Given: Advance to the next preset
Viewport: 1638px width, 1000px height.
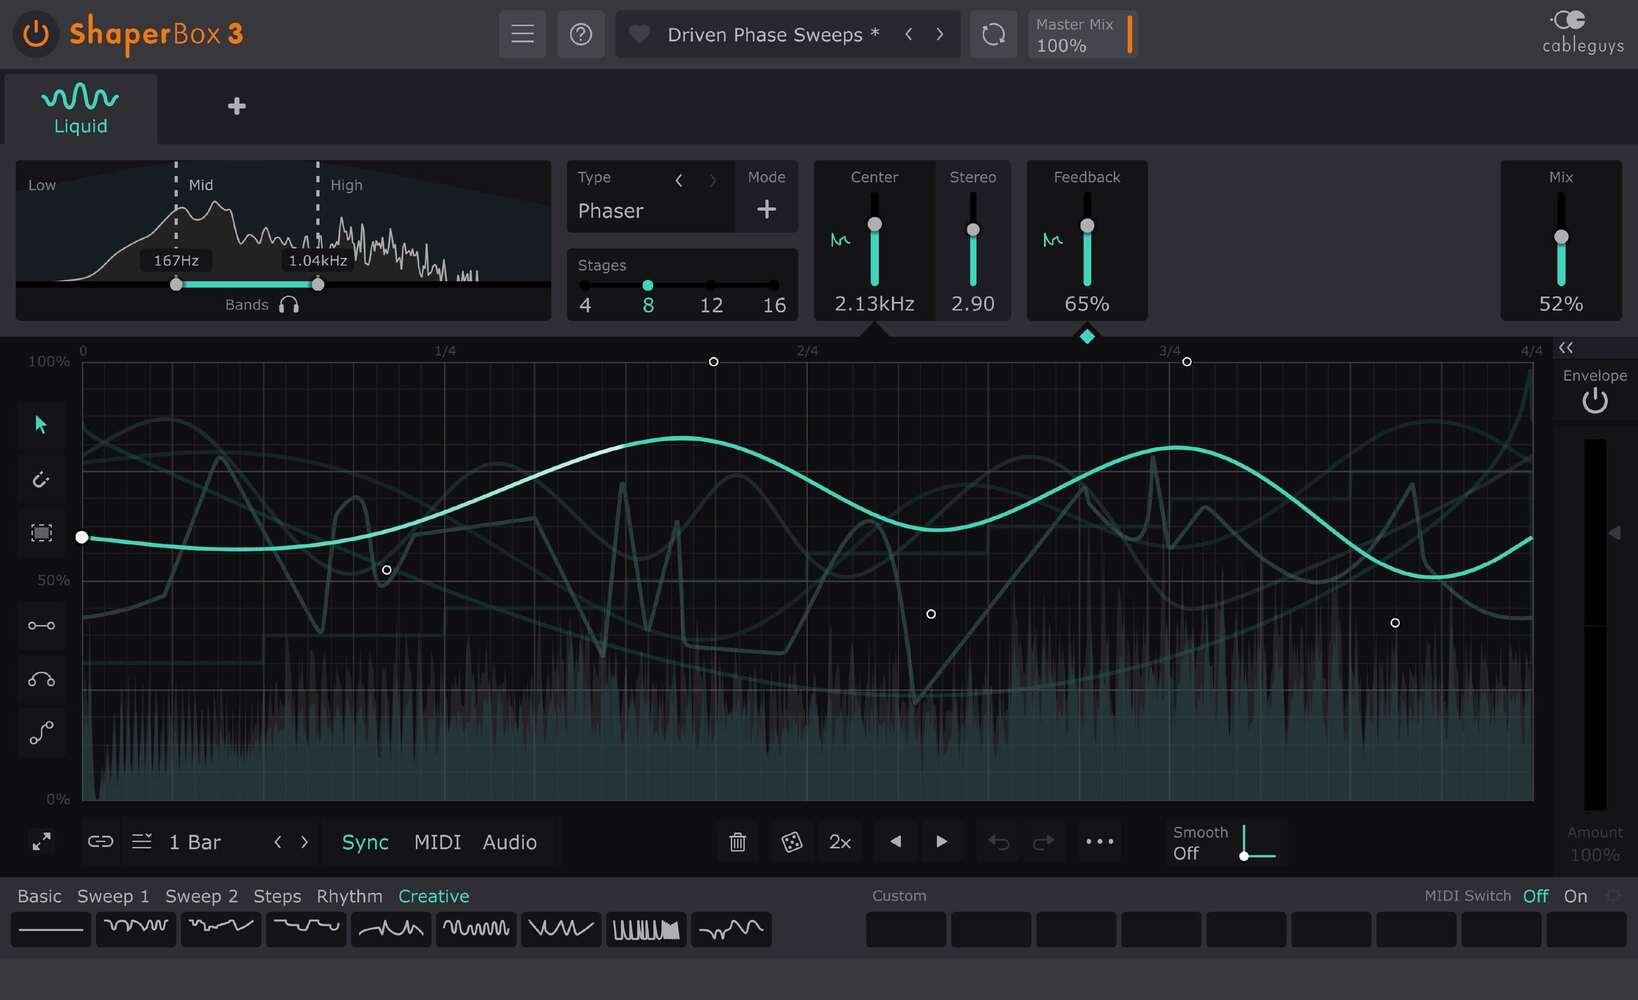Looking at the screenshot, I should (x=940, y=33).
